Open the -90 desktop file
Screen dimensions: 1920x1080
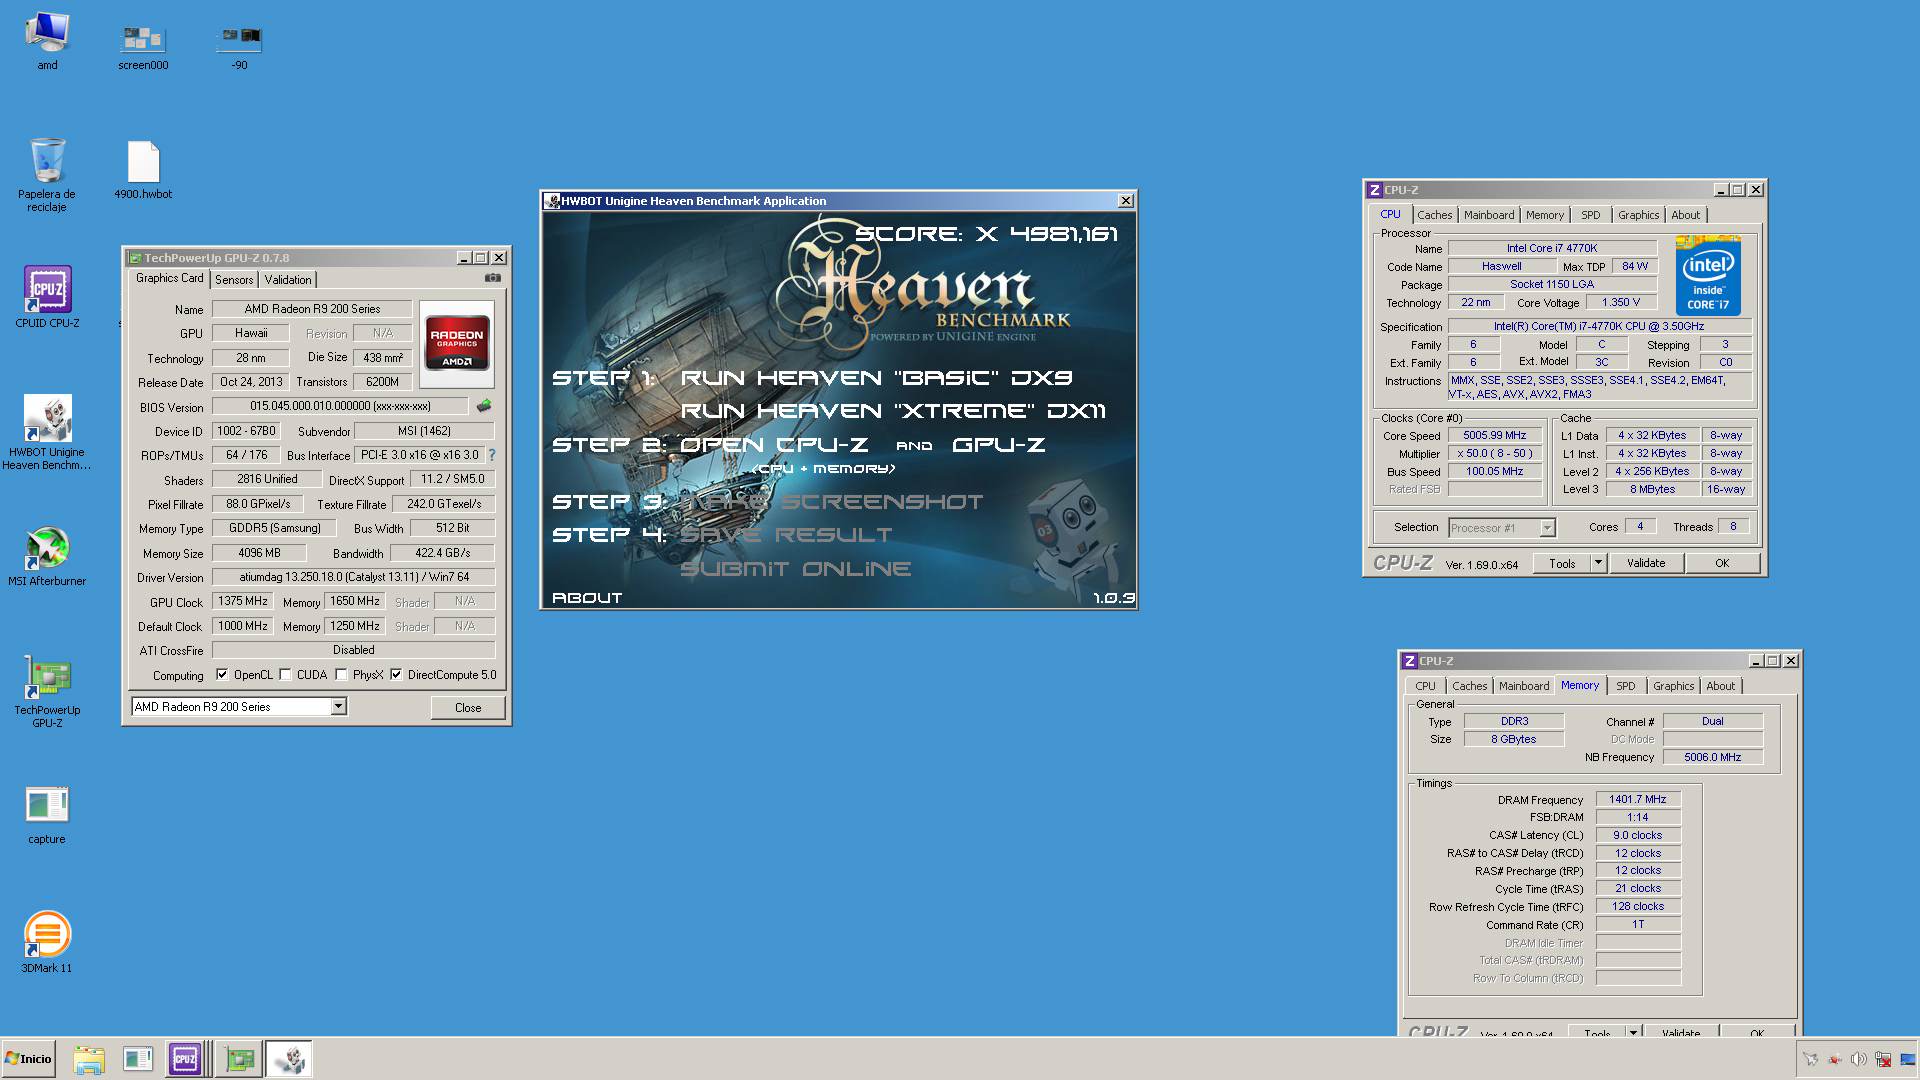[239, 47]
